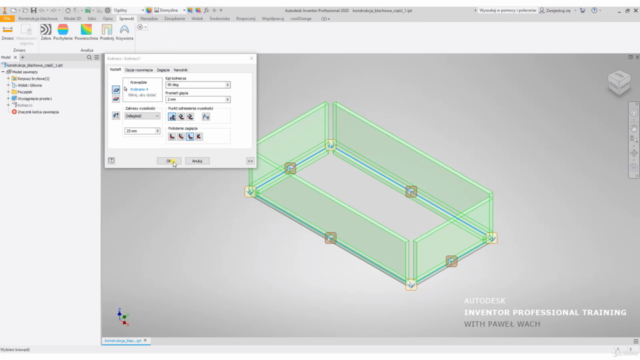The height and width of the screenshot is (360, 640).
Task: Open the Powierzchnia surface analysis tool
Action: click(x=86, y=32)
